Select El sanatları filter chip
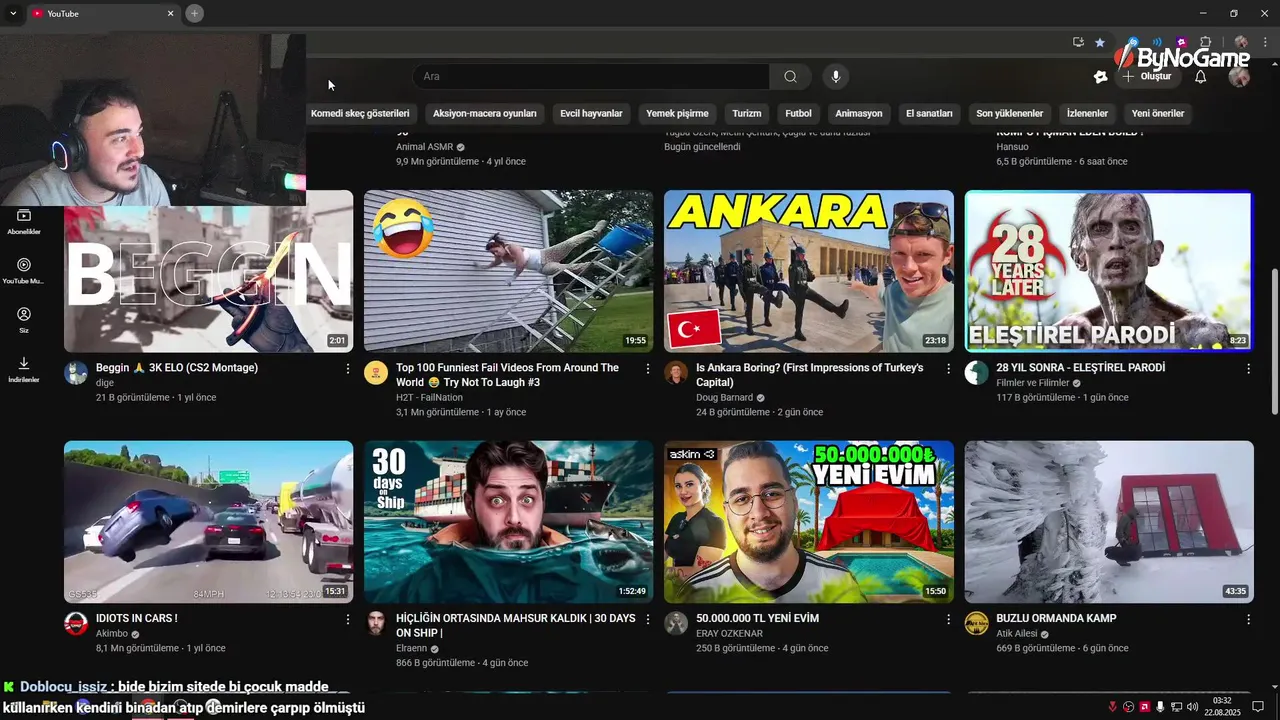Screen dimensions: 1280x720 point(929,113)
